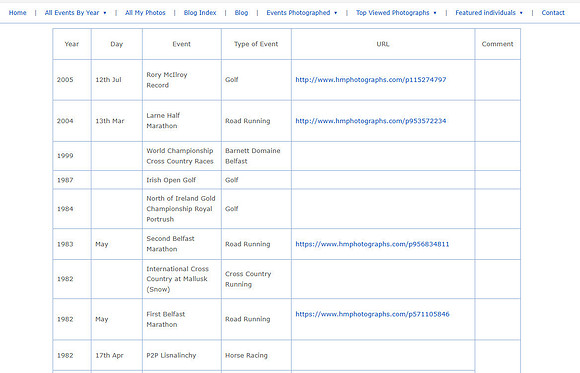Expand the Events Photographed dropdown arrow
The image size is (580, 373).
335,13
